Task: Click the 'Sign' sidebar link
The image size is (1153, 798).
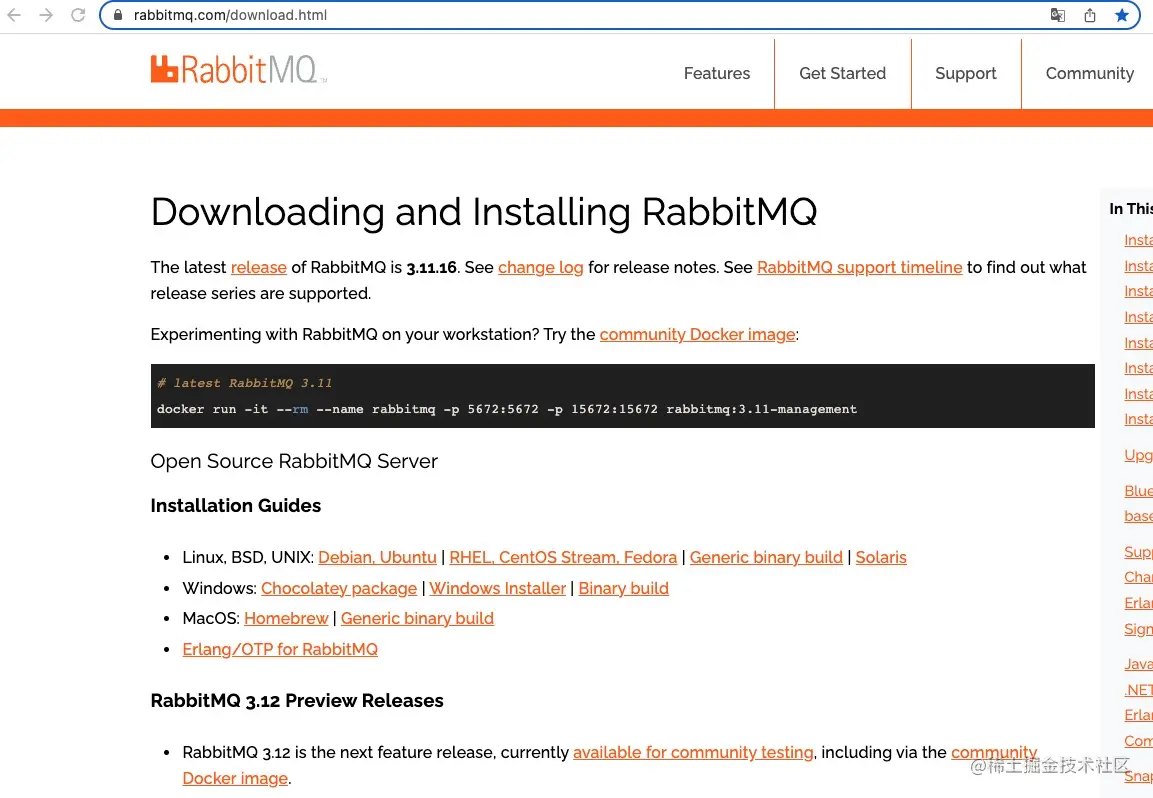Action: pyautogui.click(x=1138, y=630)
